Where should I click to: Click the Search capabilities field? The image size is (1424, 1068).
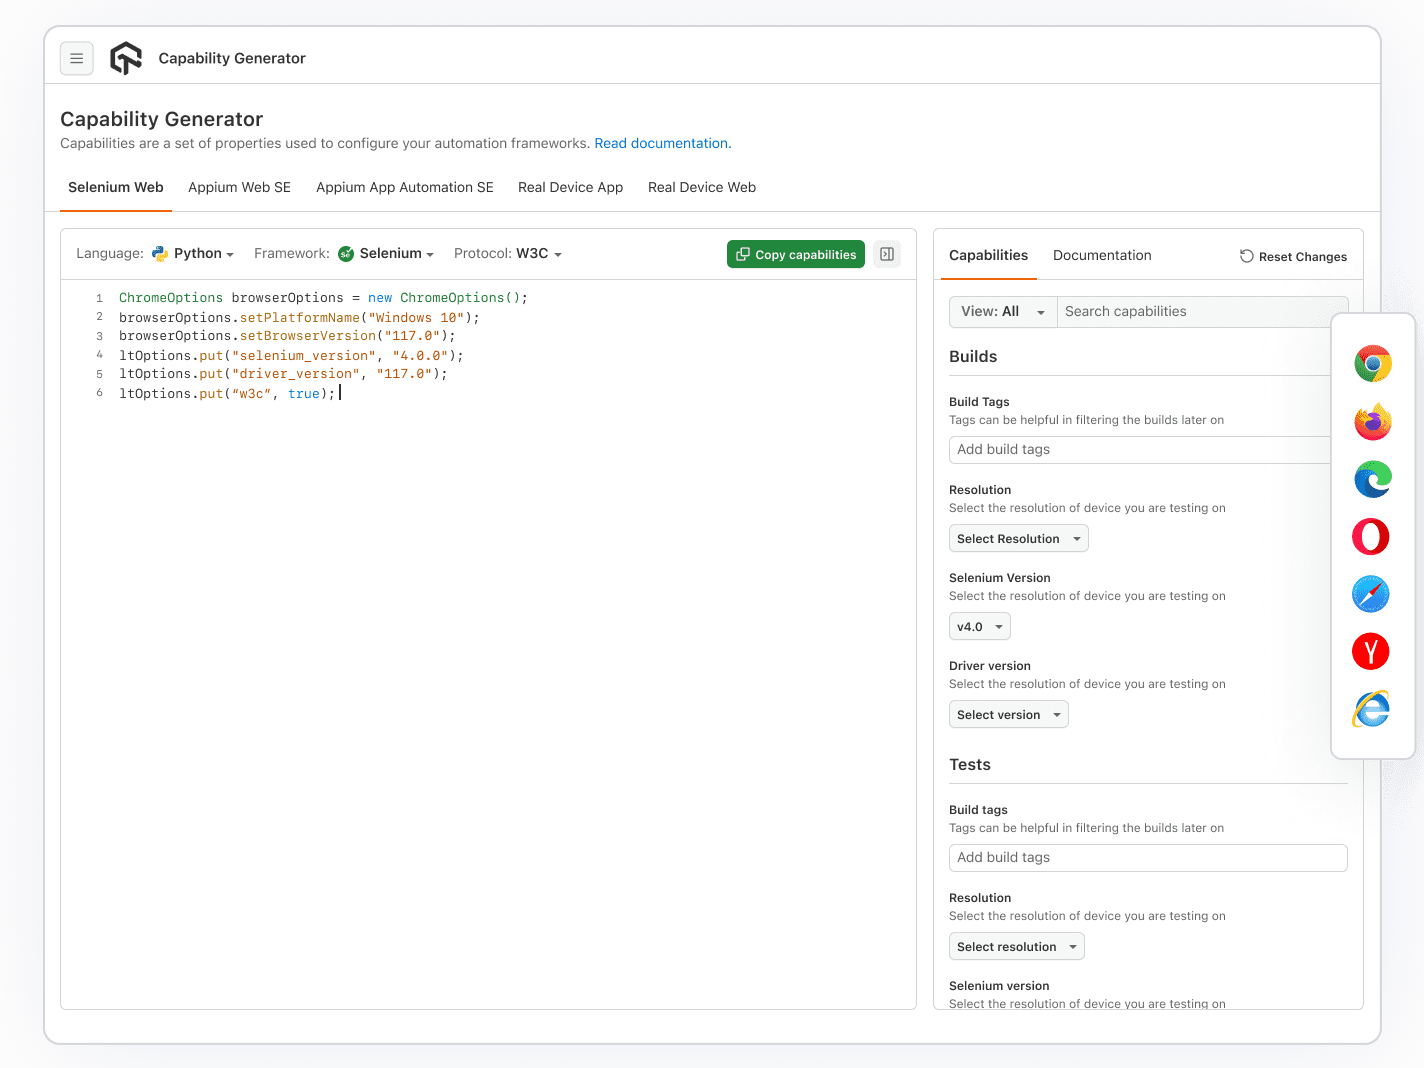[x=1200, y=311]
